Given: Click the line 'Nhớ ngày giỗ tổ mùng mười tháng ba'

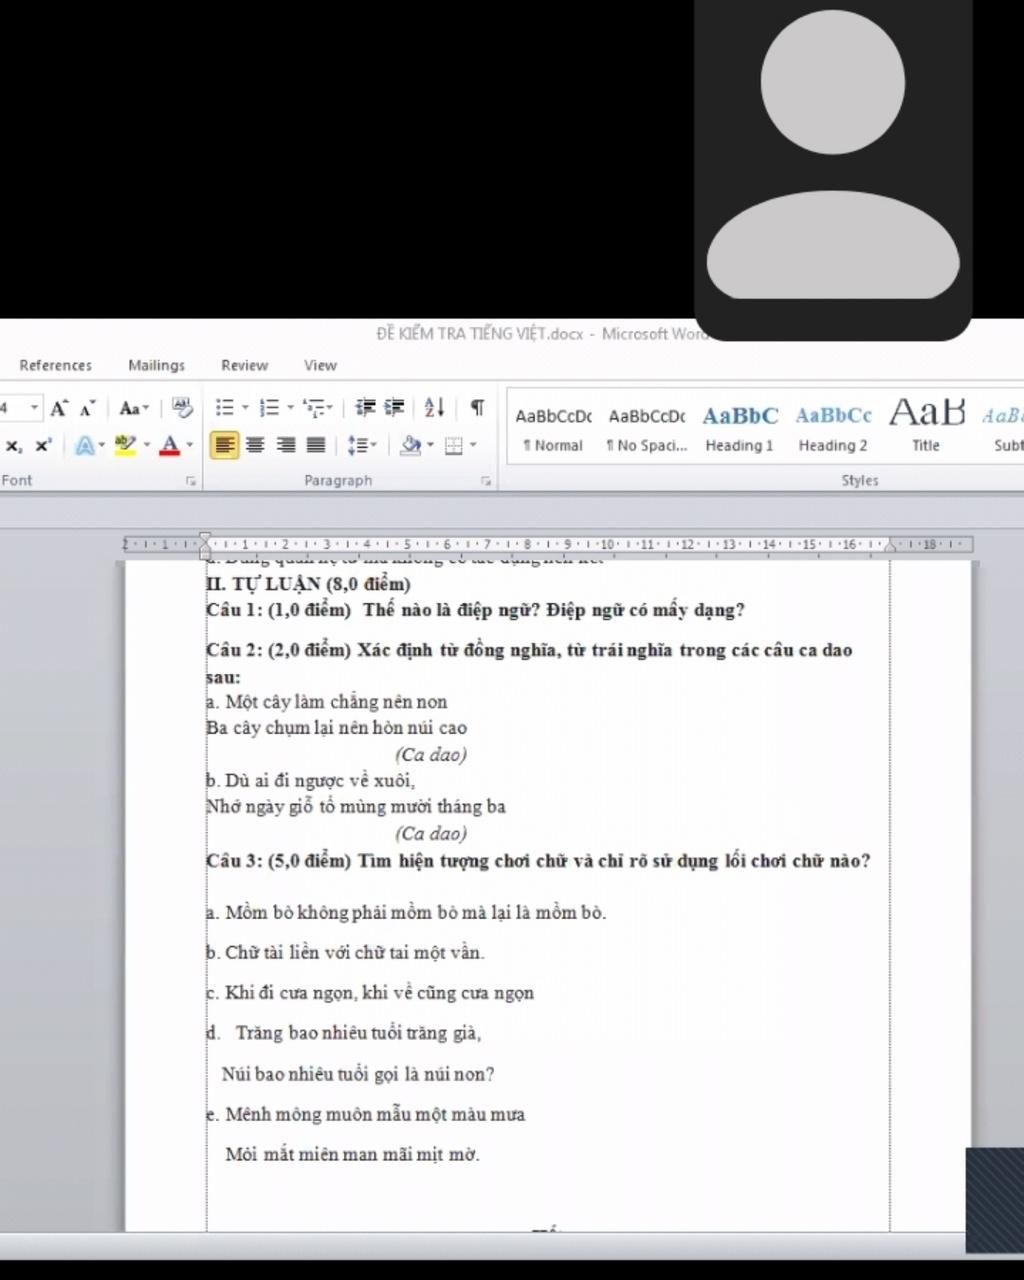Looking at the screenshot, I should click(x=356, y=806).
